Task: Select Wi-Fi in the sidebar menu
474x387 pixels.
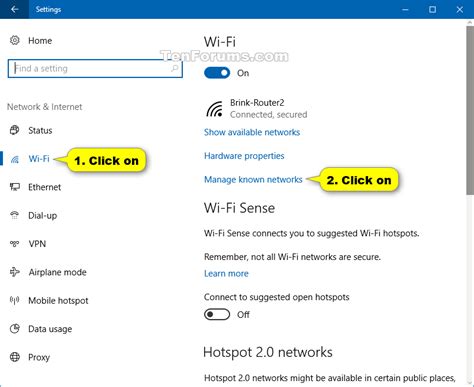Action: [39, 159]
